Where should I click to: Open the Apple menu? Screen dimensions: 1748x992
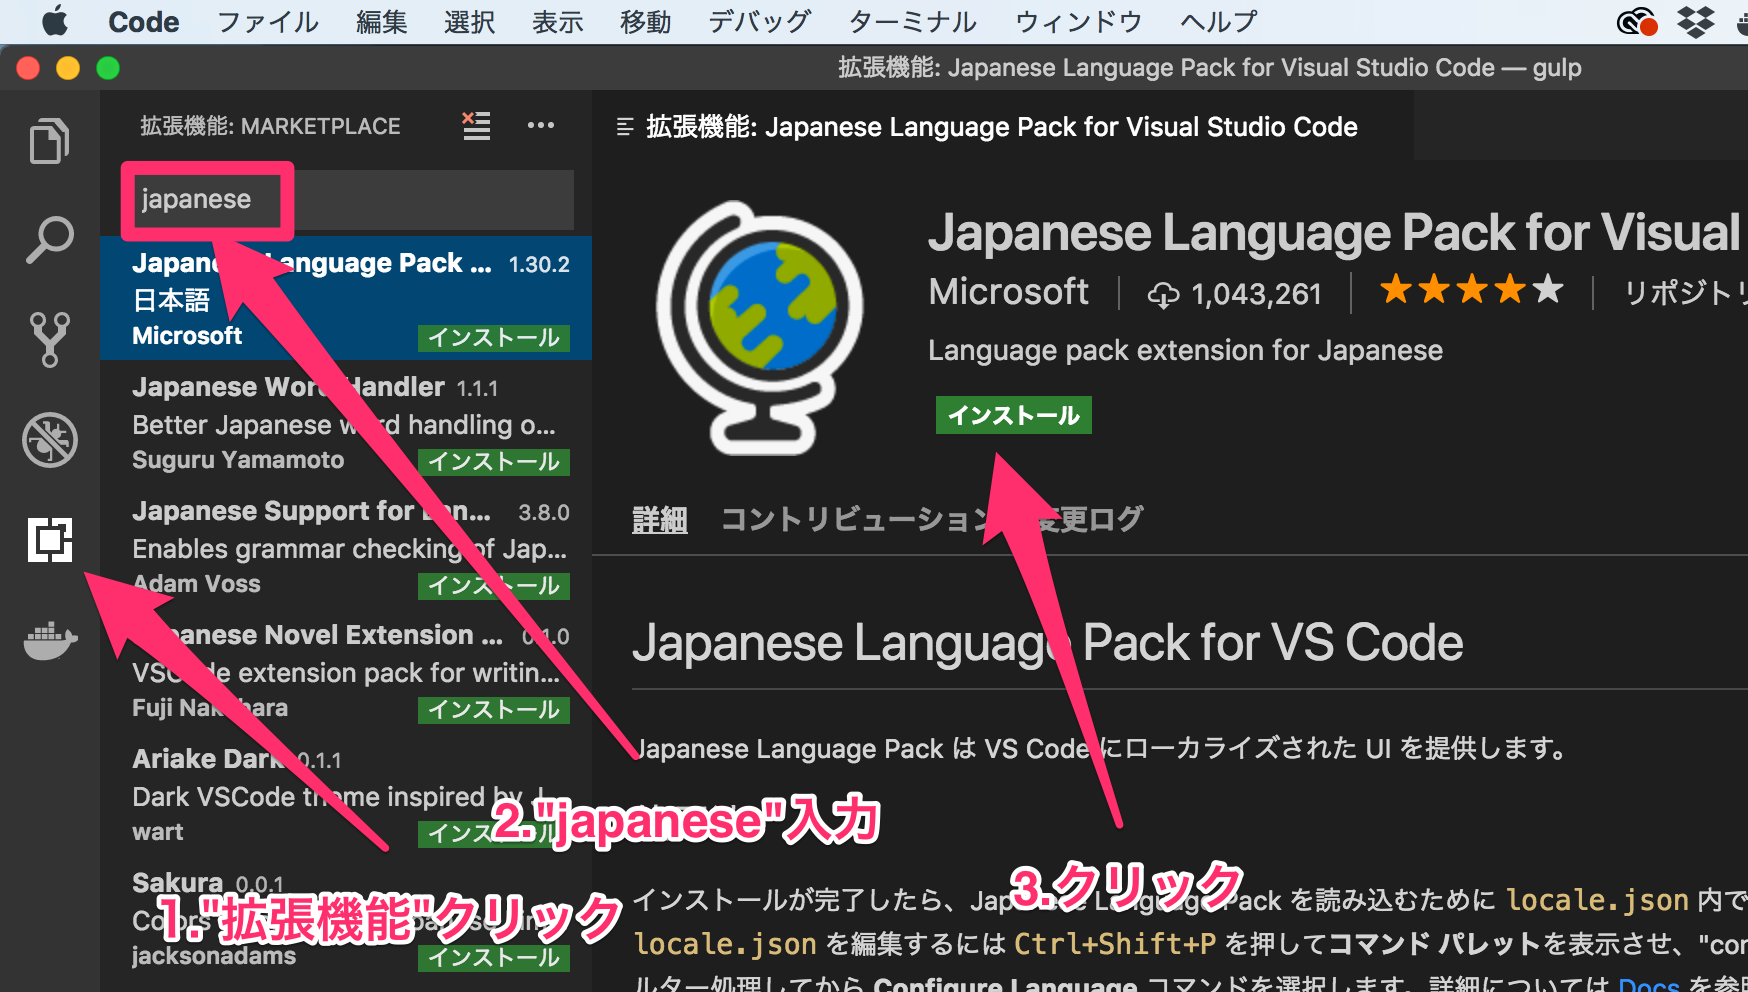pos(55,21)
